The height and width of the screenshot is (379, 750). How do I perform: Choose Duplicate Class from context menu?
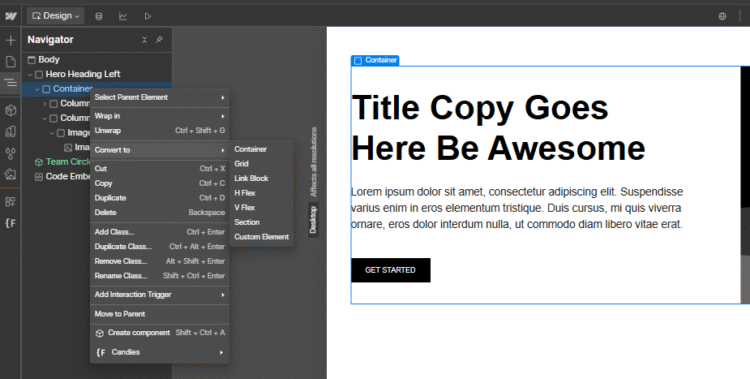pyautogui.click(x=160, y=246)
